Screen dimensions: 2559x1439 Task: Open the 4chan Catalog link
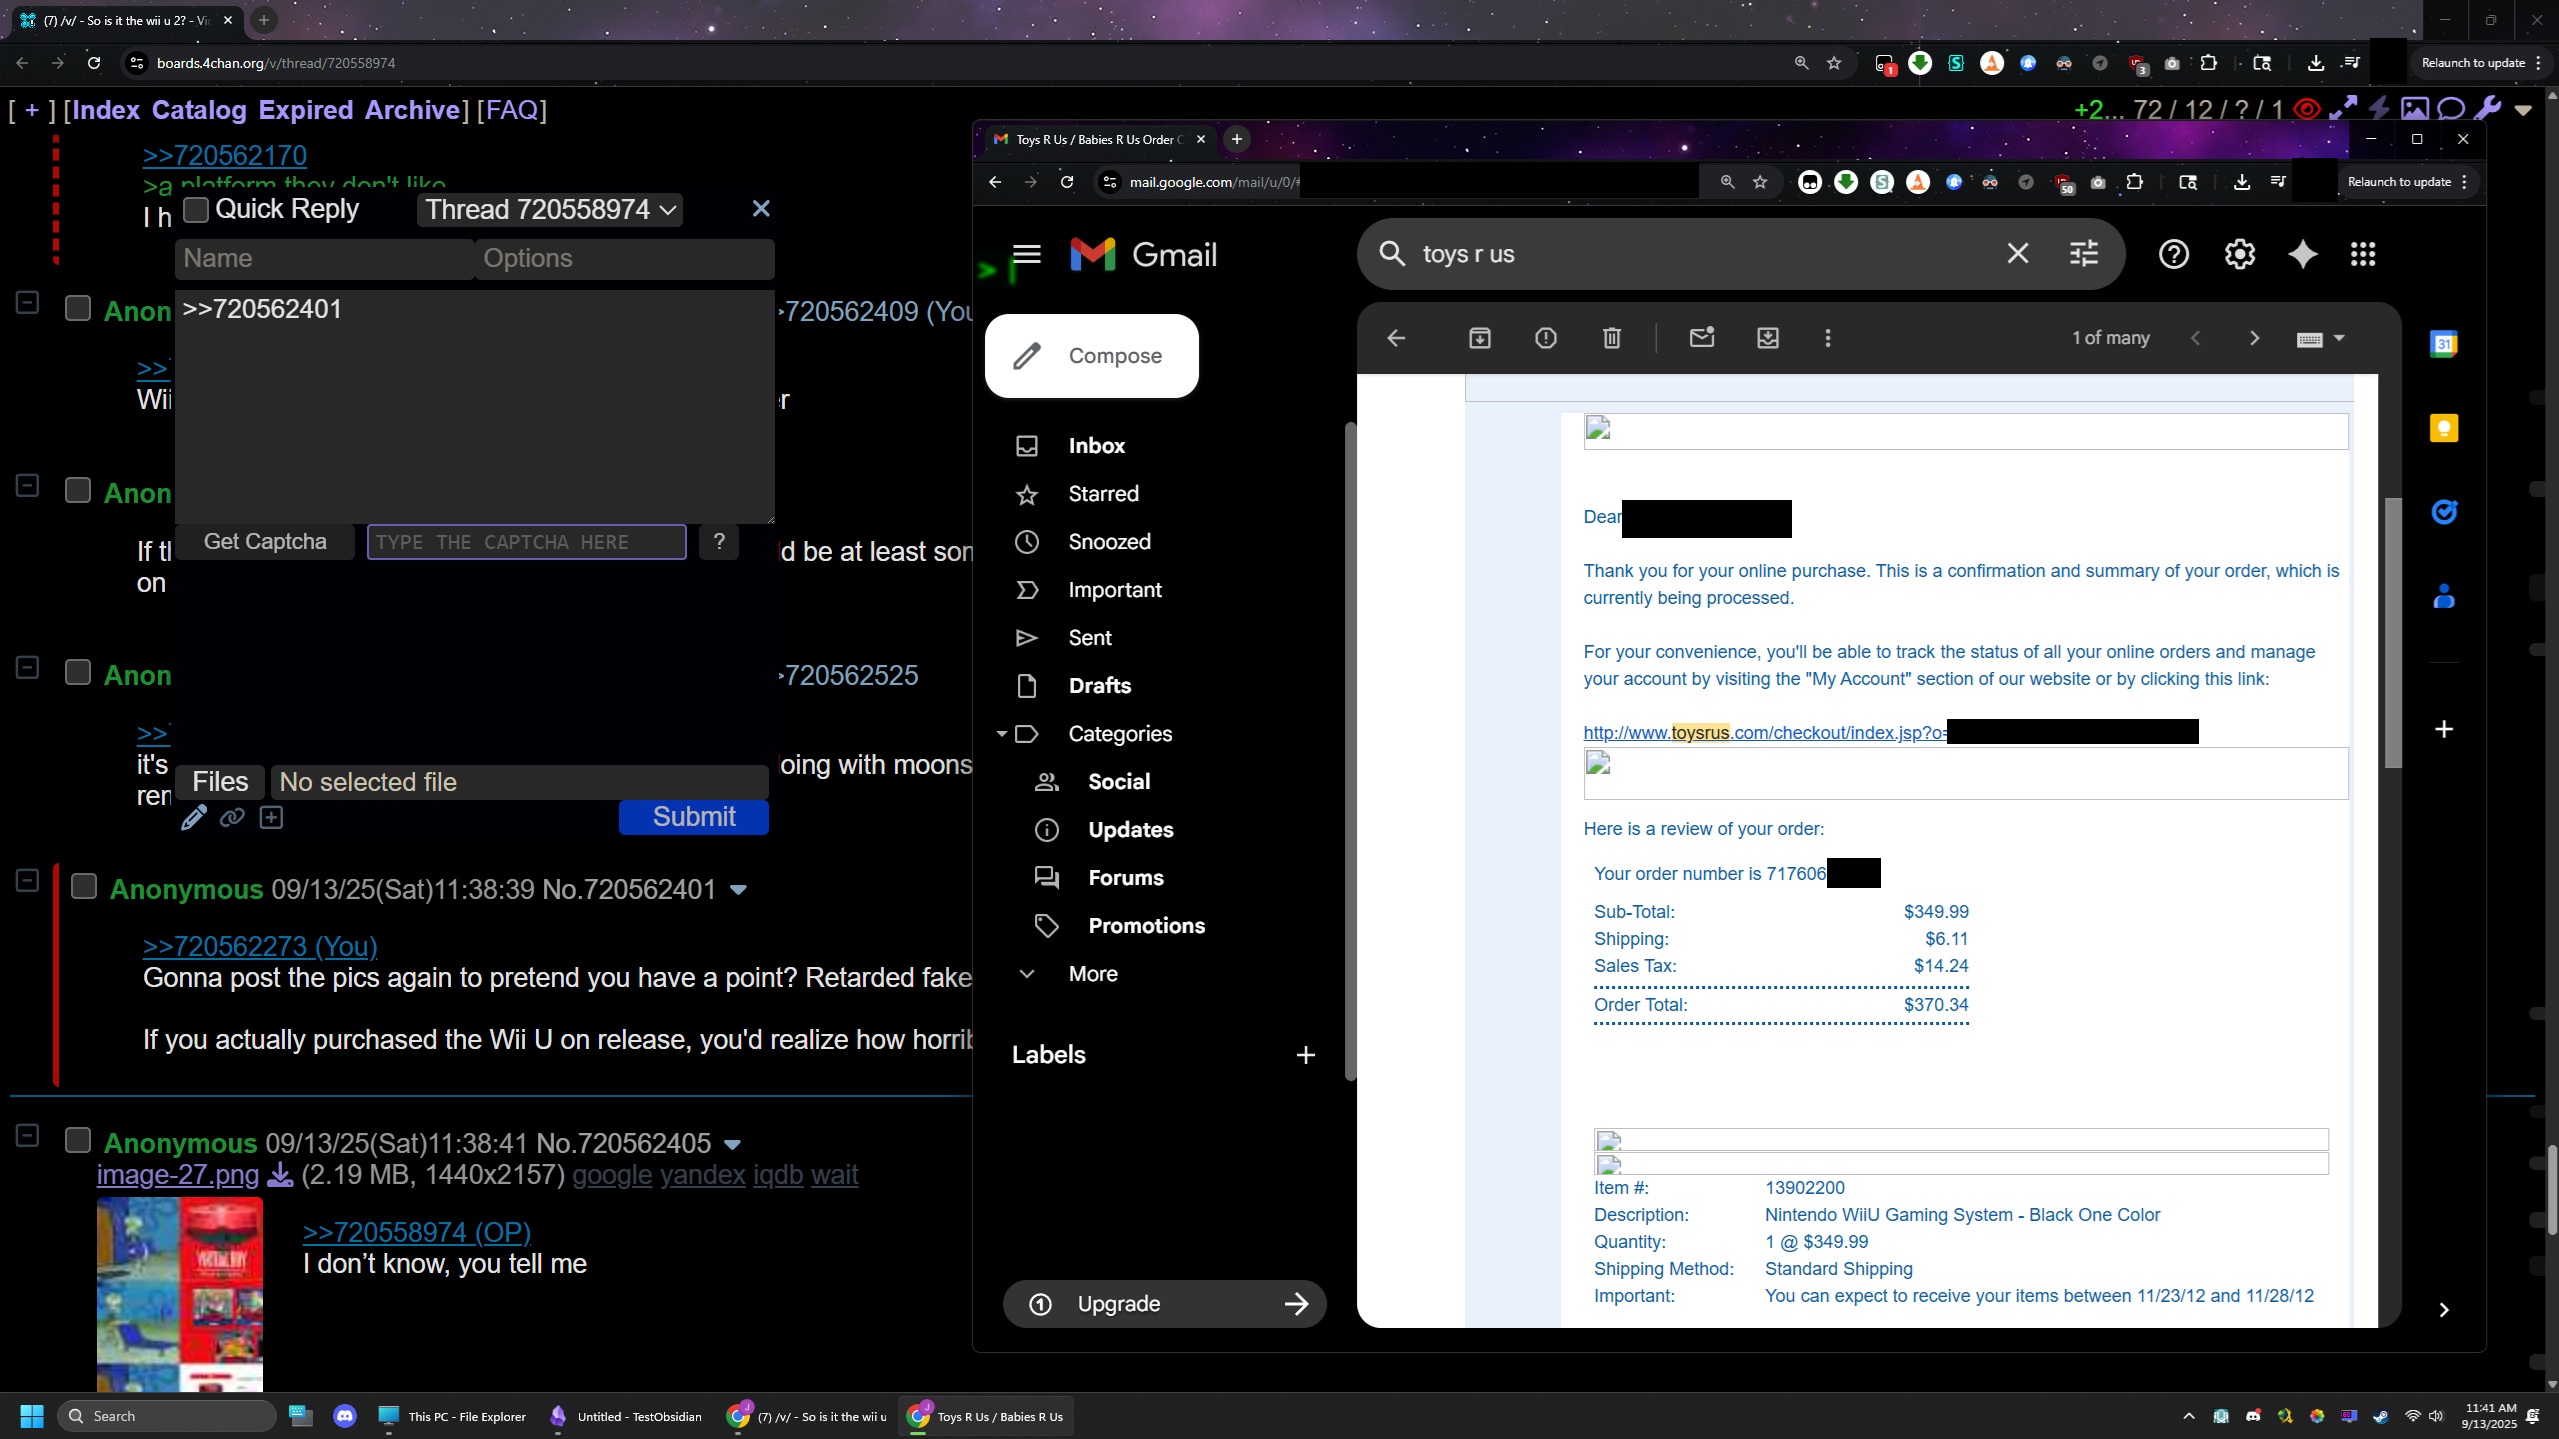[199, 110]
